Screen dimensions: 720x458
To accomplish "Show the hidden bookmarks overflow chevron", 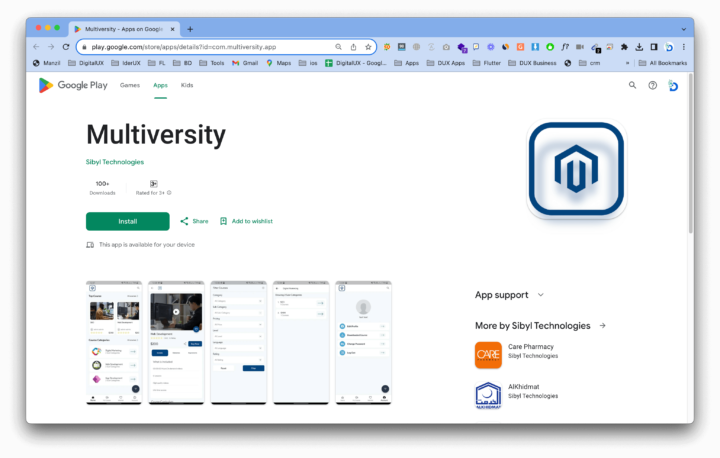I will pyautogui.click(x=627, y=63).
